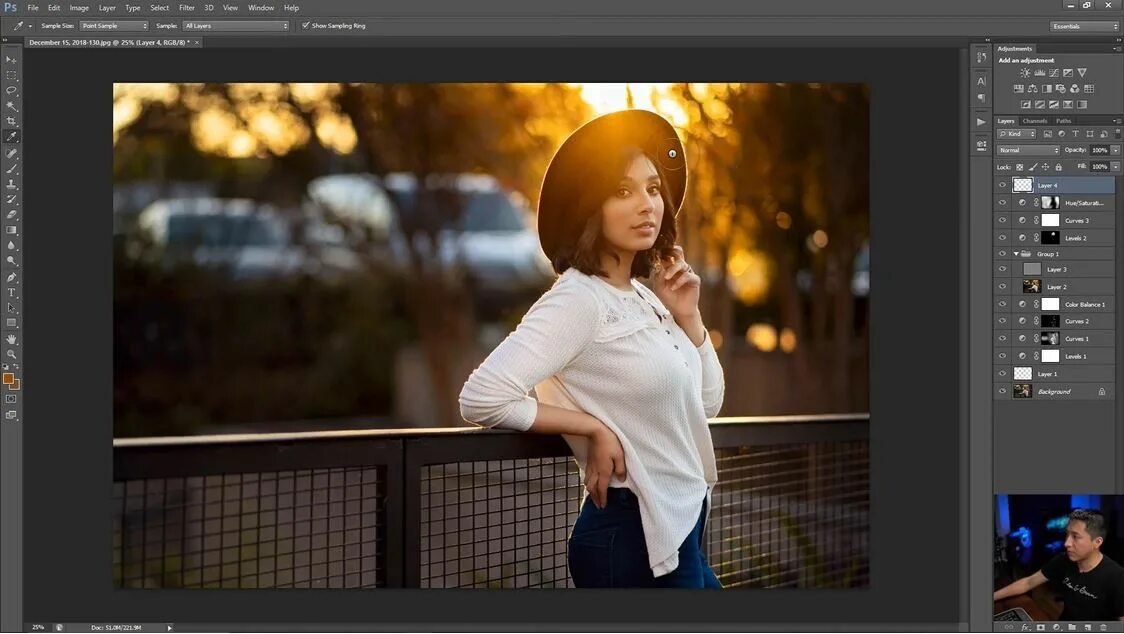Hide Layer 4 visibility eye
The height and width of the screenshot is (634, 1124).
pos(1002,185)
